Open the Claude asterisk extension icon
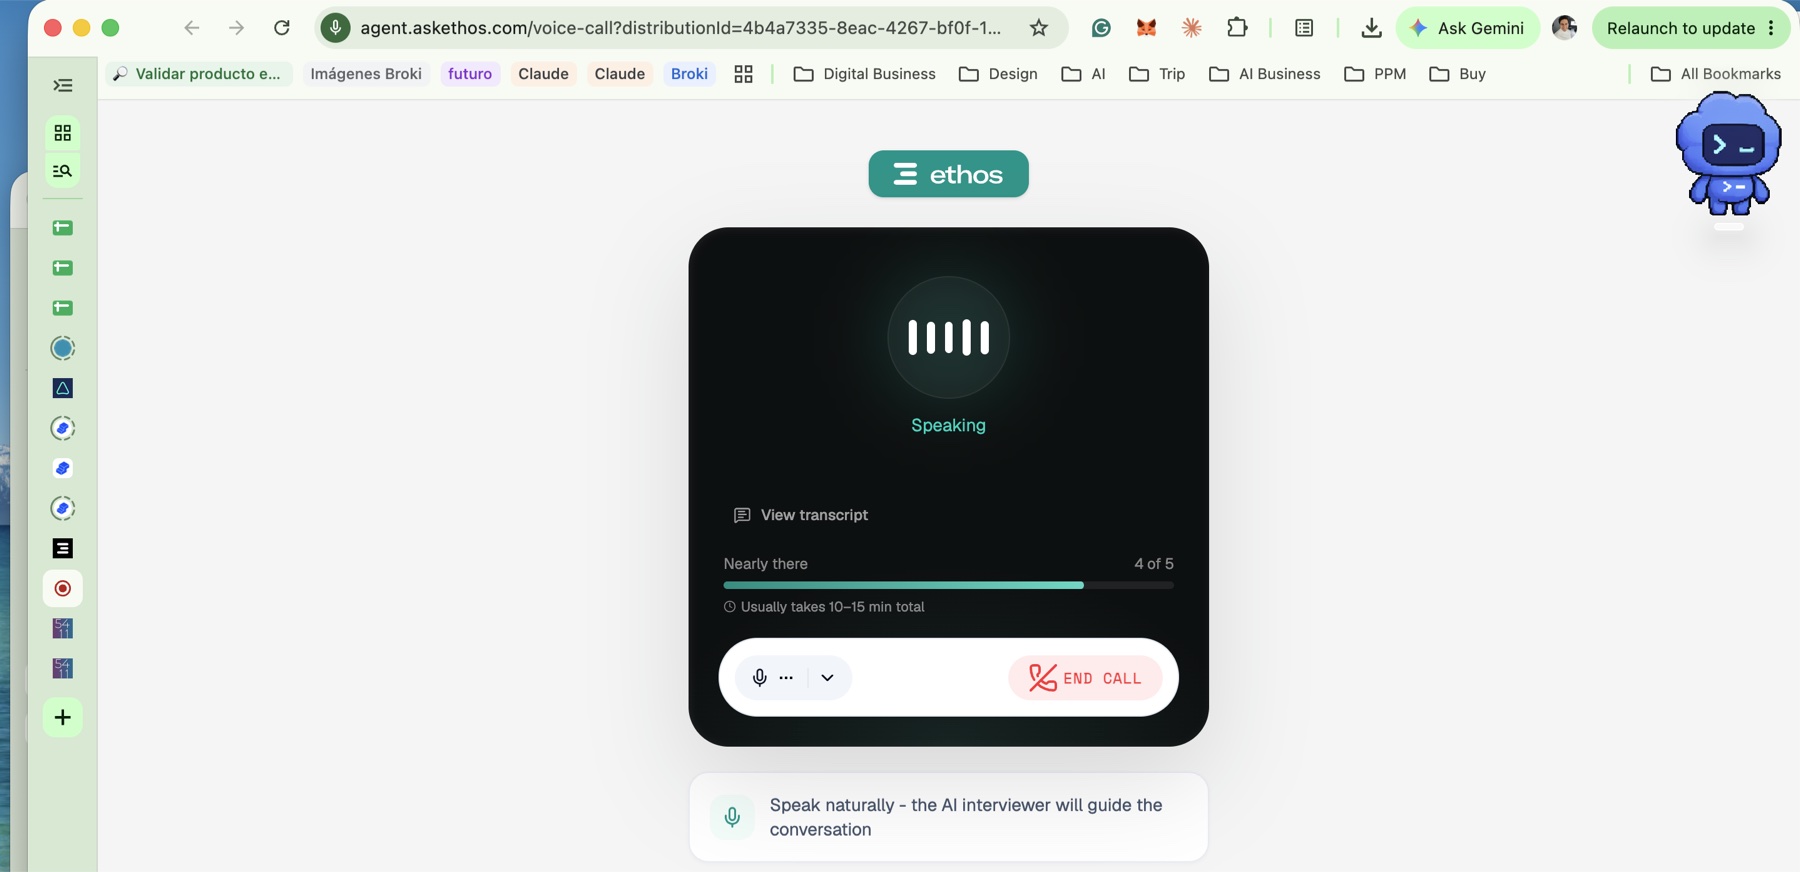The width and height of the screenshot is (1800, 872). click(x=1191, y=28)
